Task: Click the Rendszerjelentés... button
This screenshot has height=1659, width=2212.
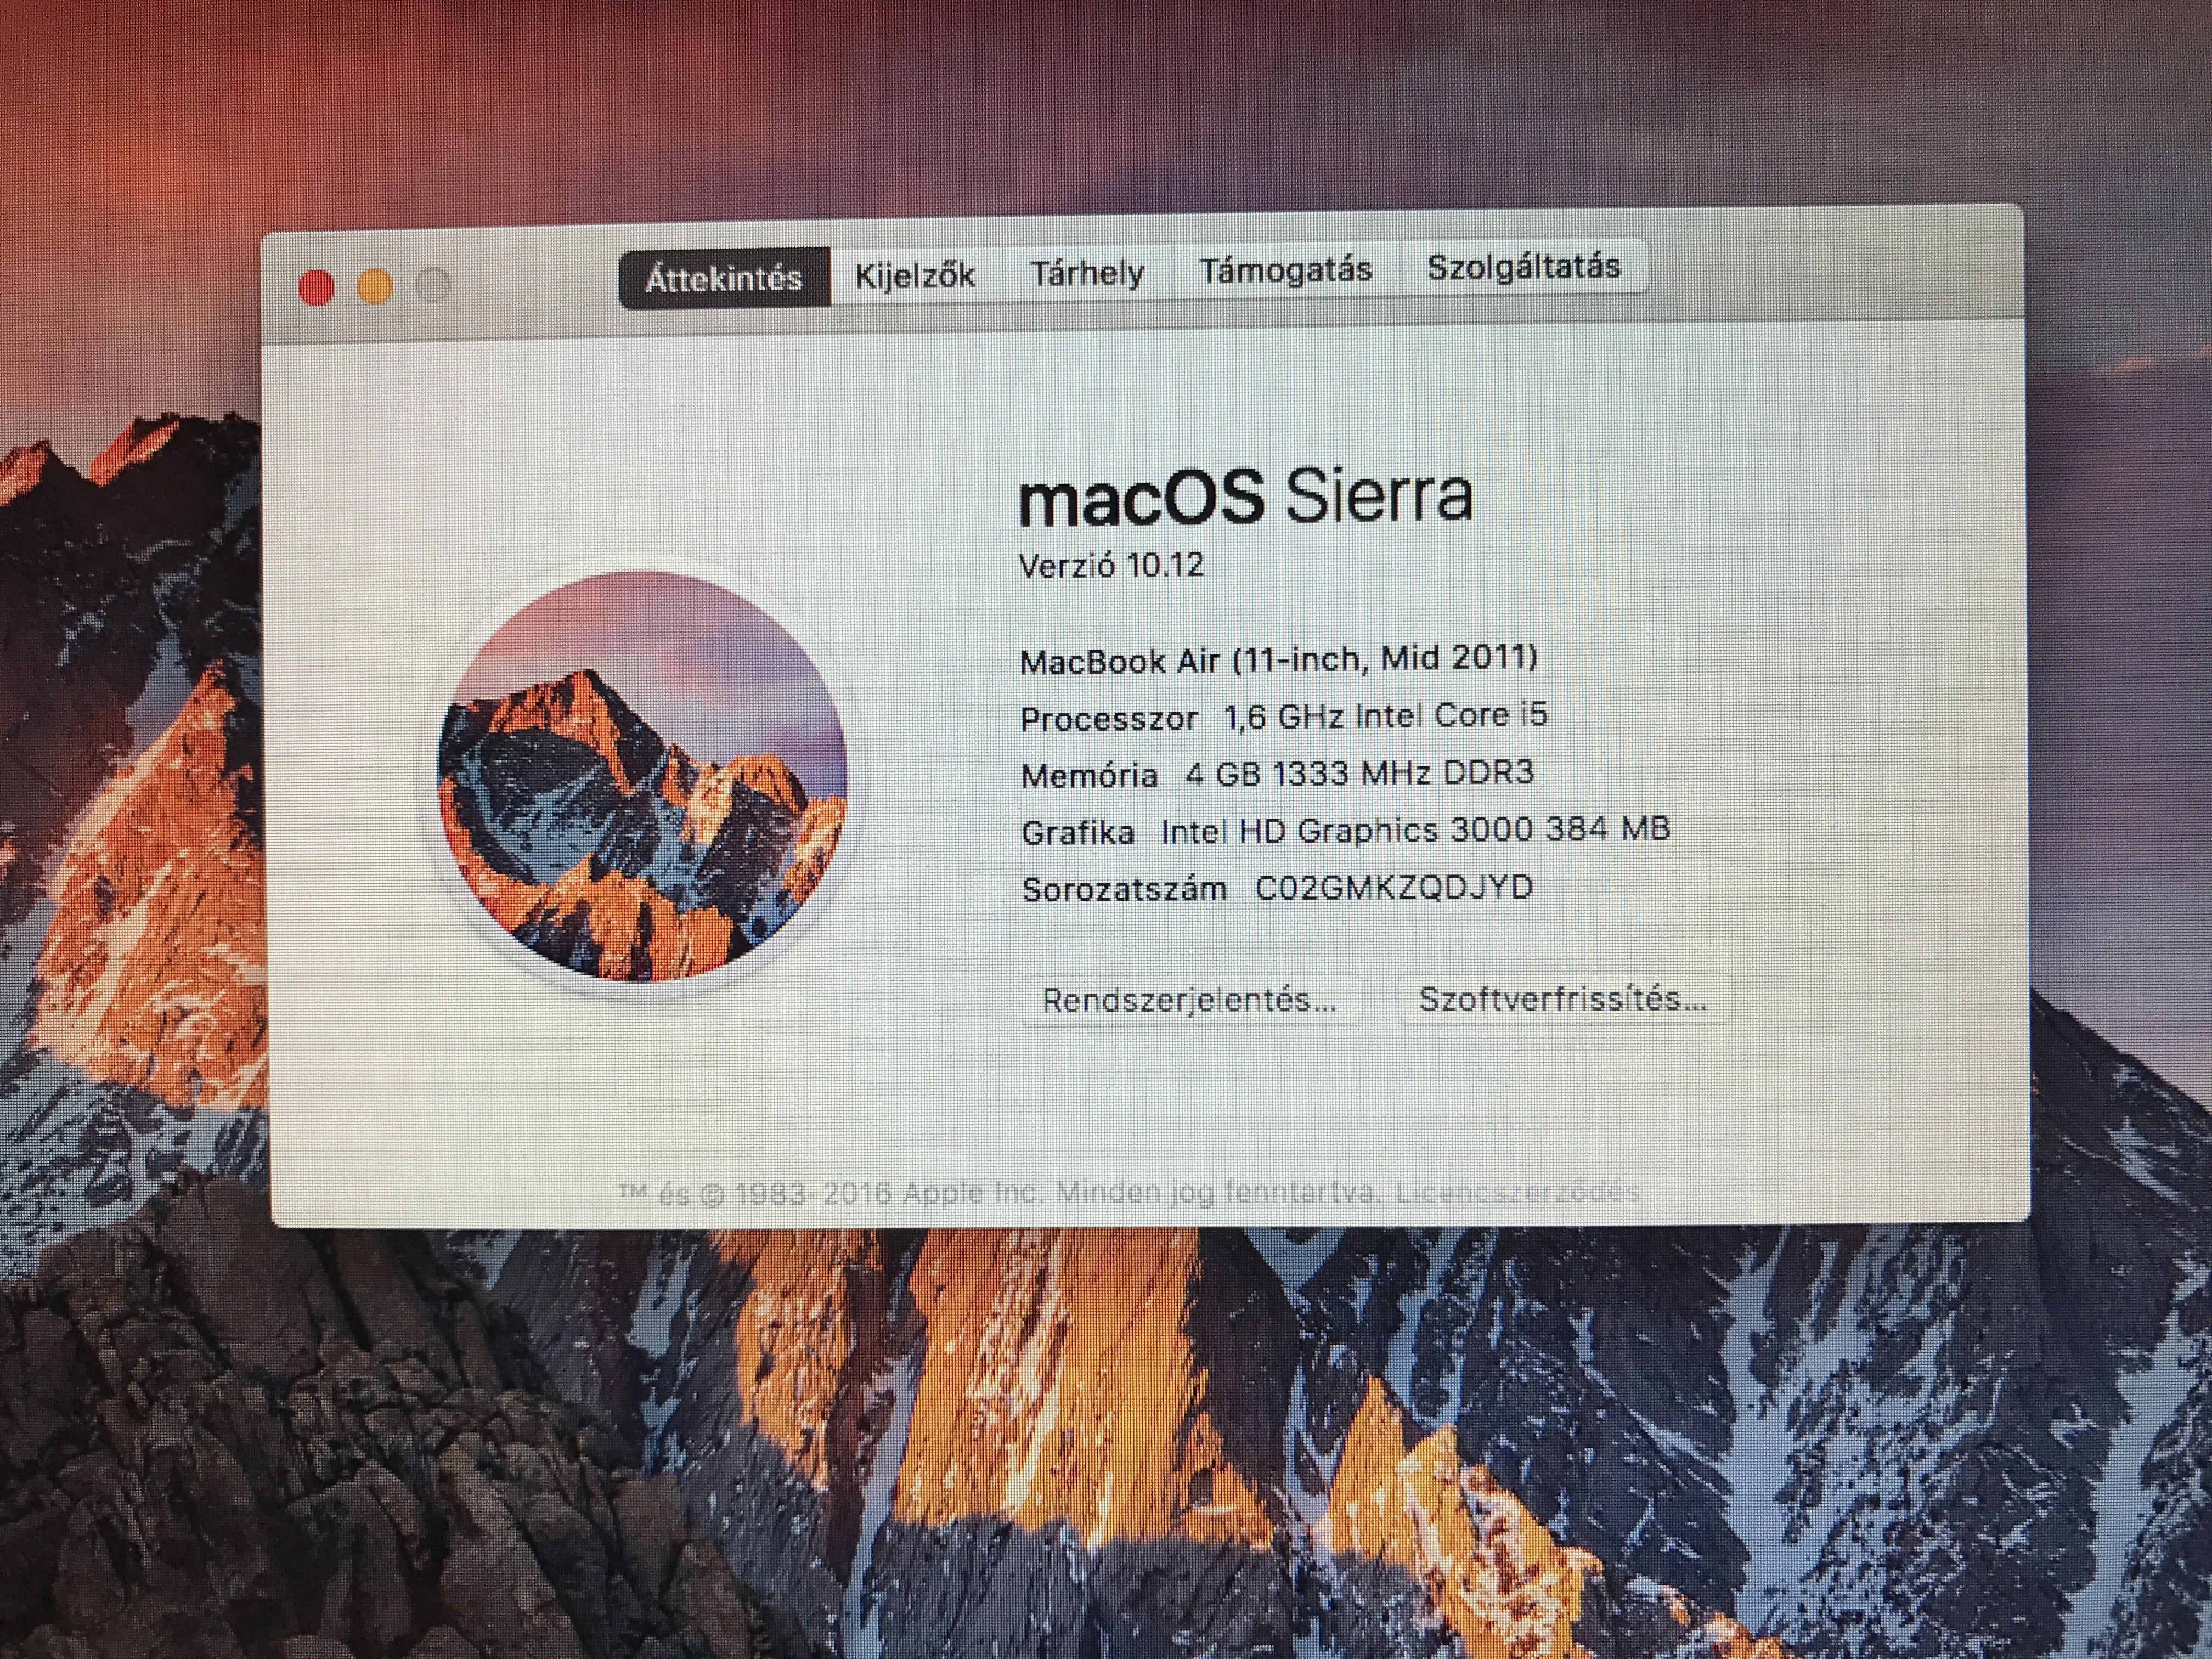Action: click(x=1189, y=1000)
